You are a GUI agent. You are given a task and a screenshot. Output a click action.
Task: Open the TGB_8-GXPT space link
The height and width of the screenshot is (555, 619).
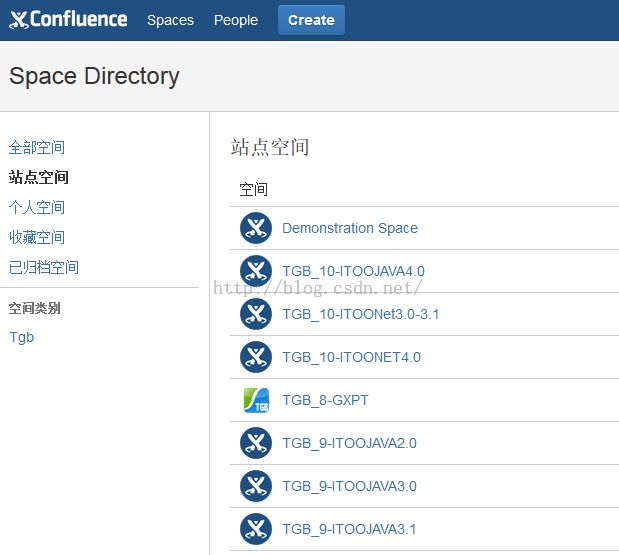click(x=325, y=400)
